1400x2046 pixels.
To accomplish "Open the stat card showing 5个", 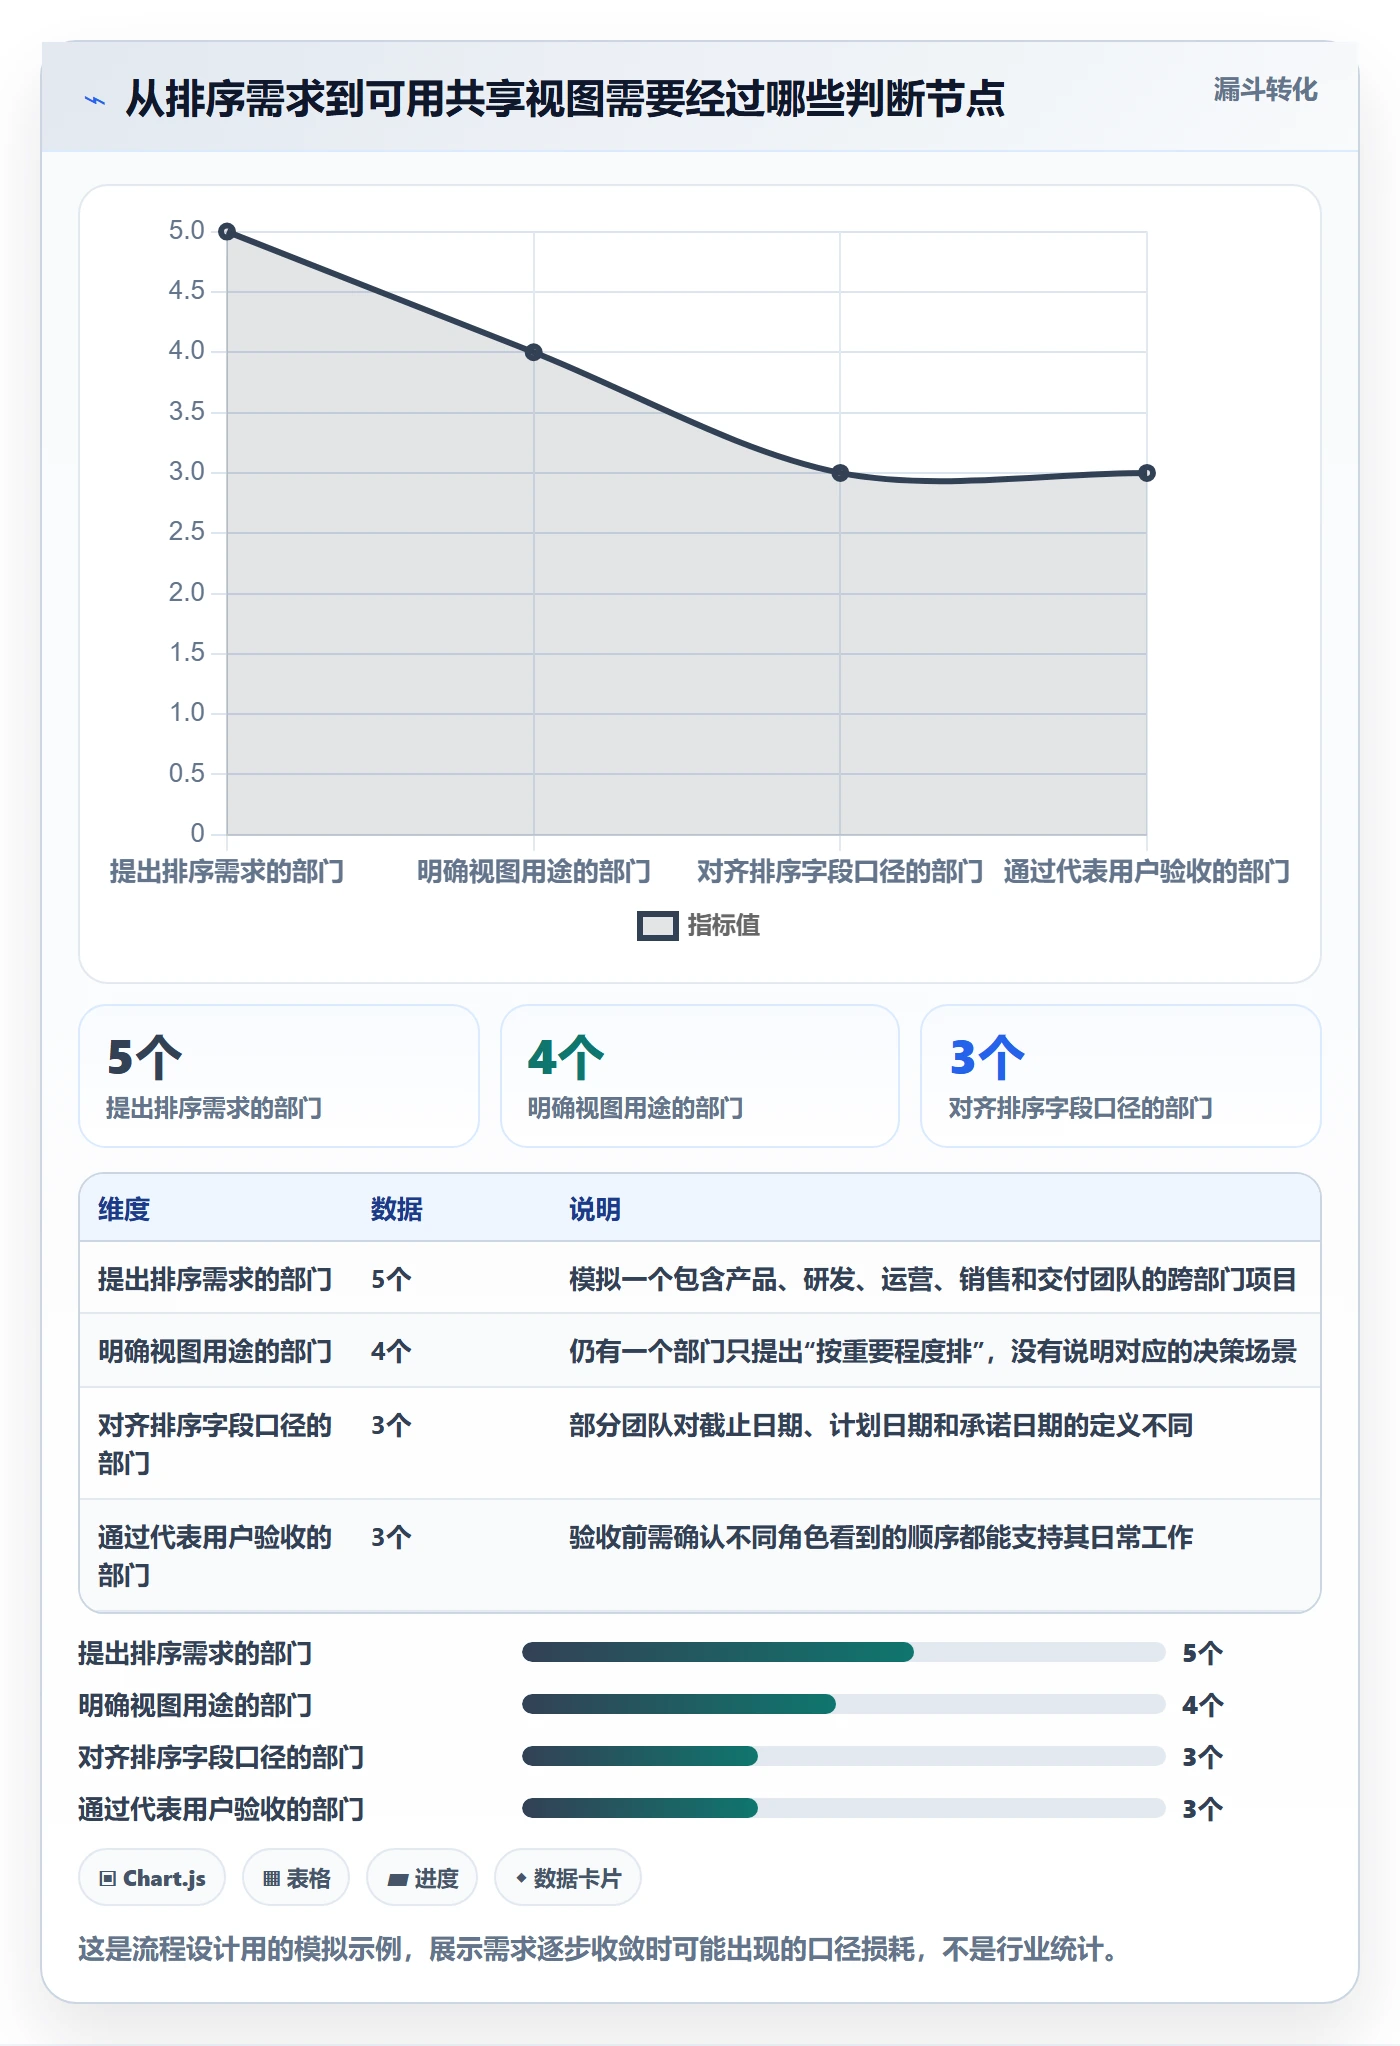I will tap(279, 1076).
